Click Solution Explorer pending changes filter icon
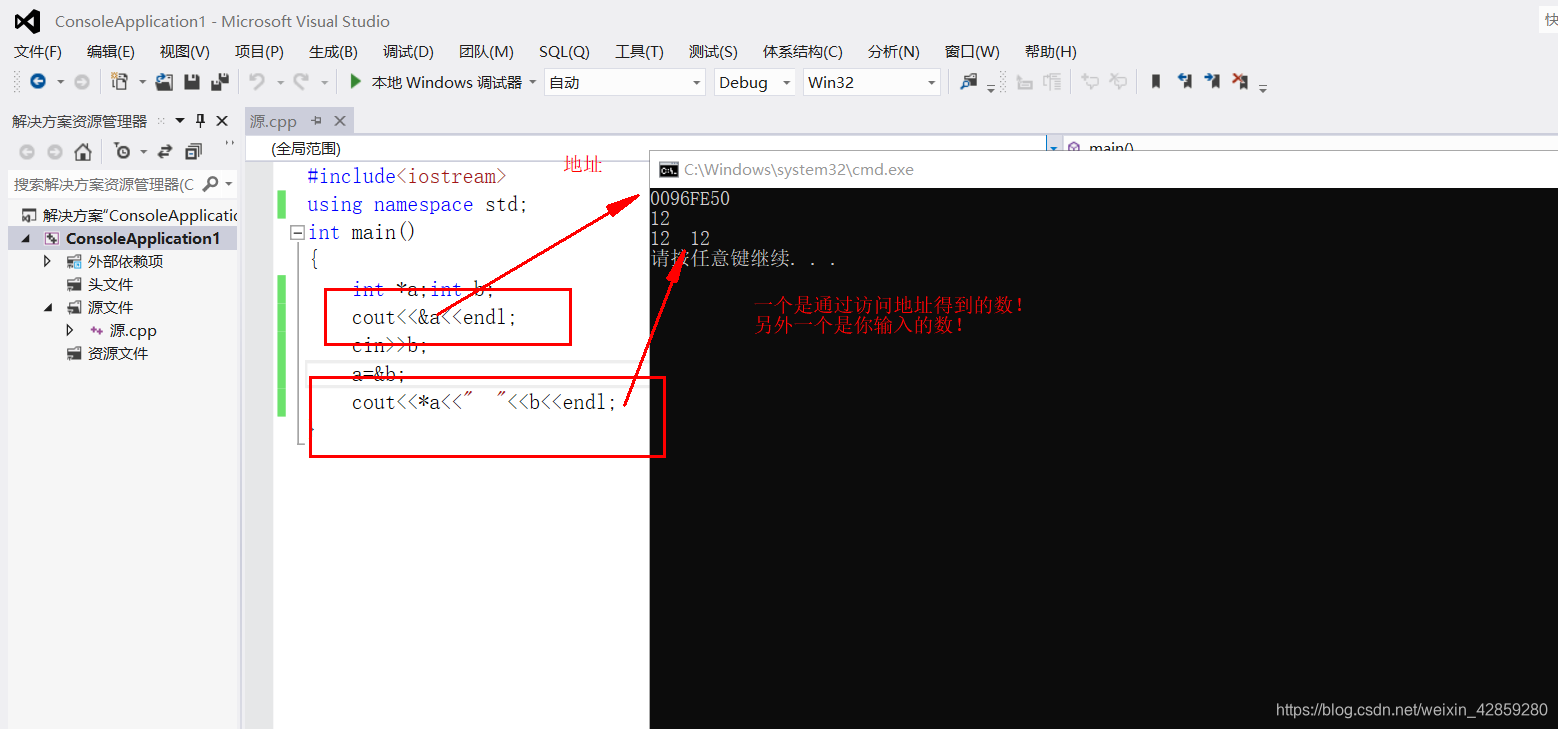The height and width of the screenshot is (729, 1558). (x=122, y=152)
